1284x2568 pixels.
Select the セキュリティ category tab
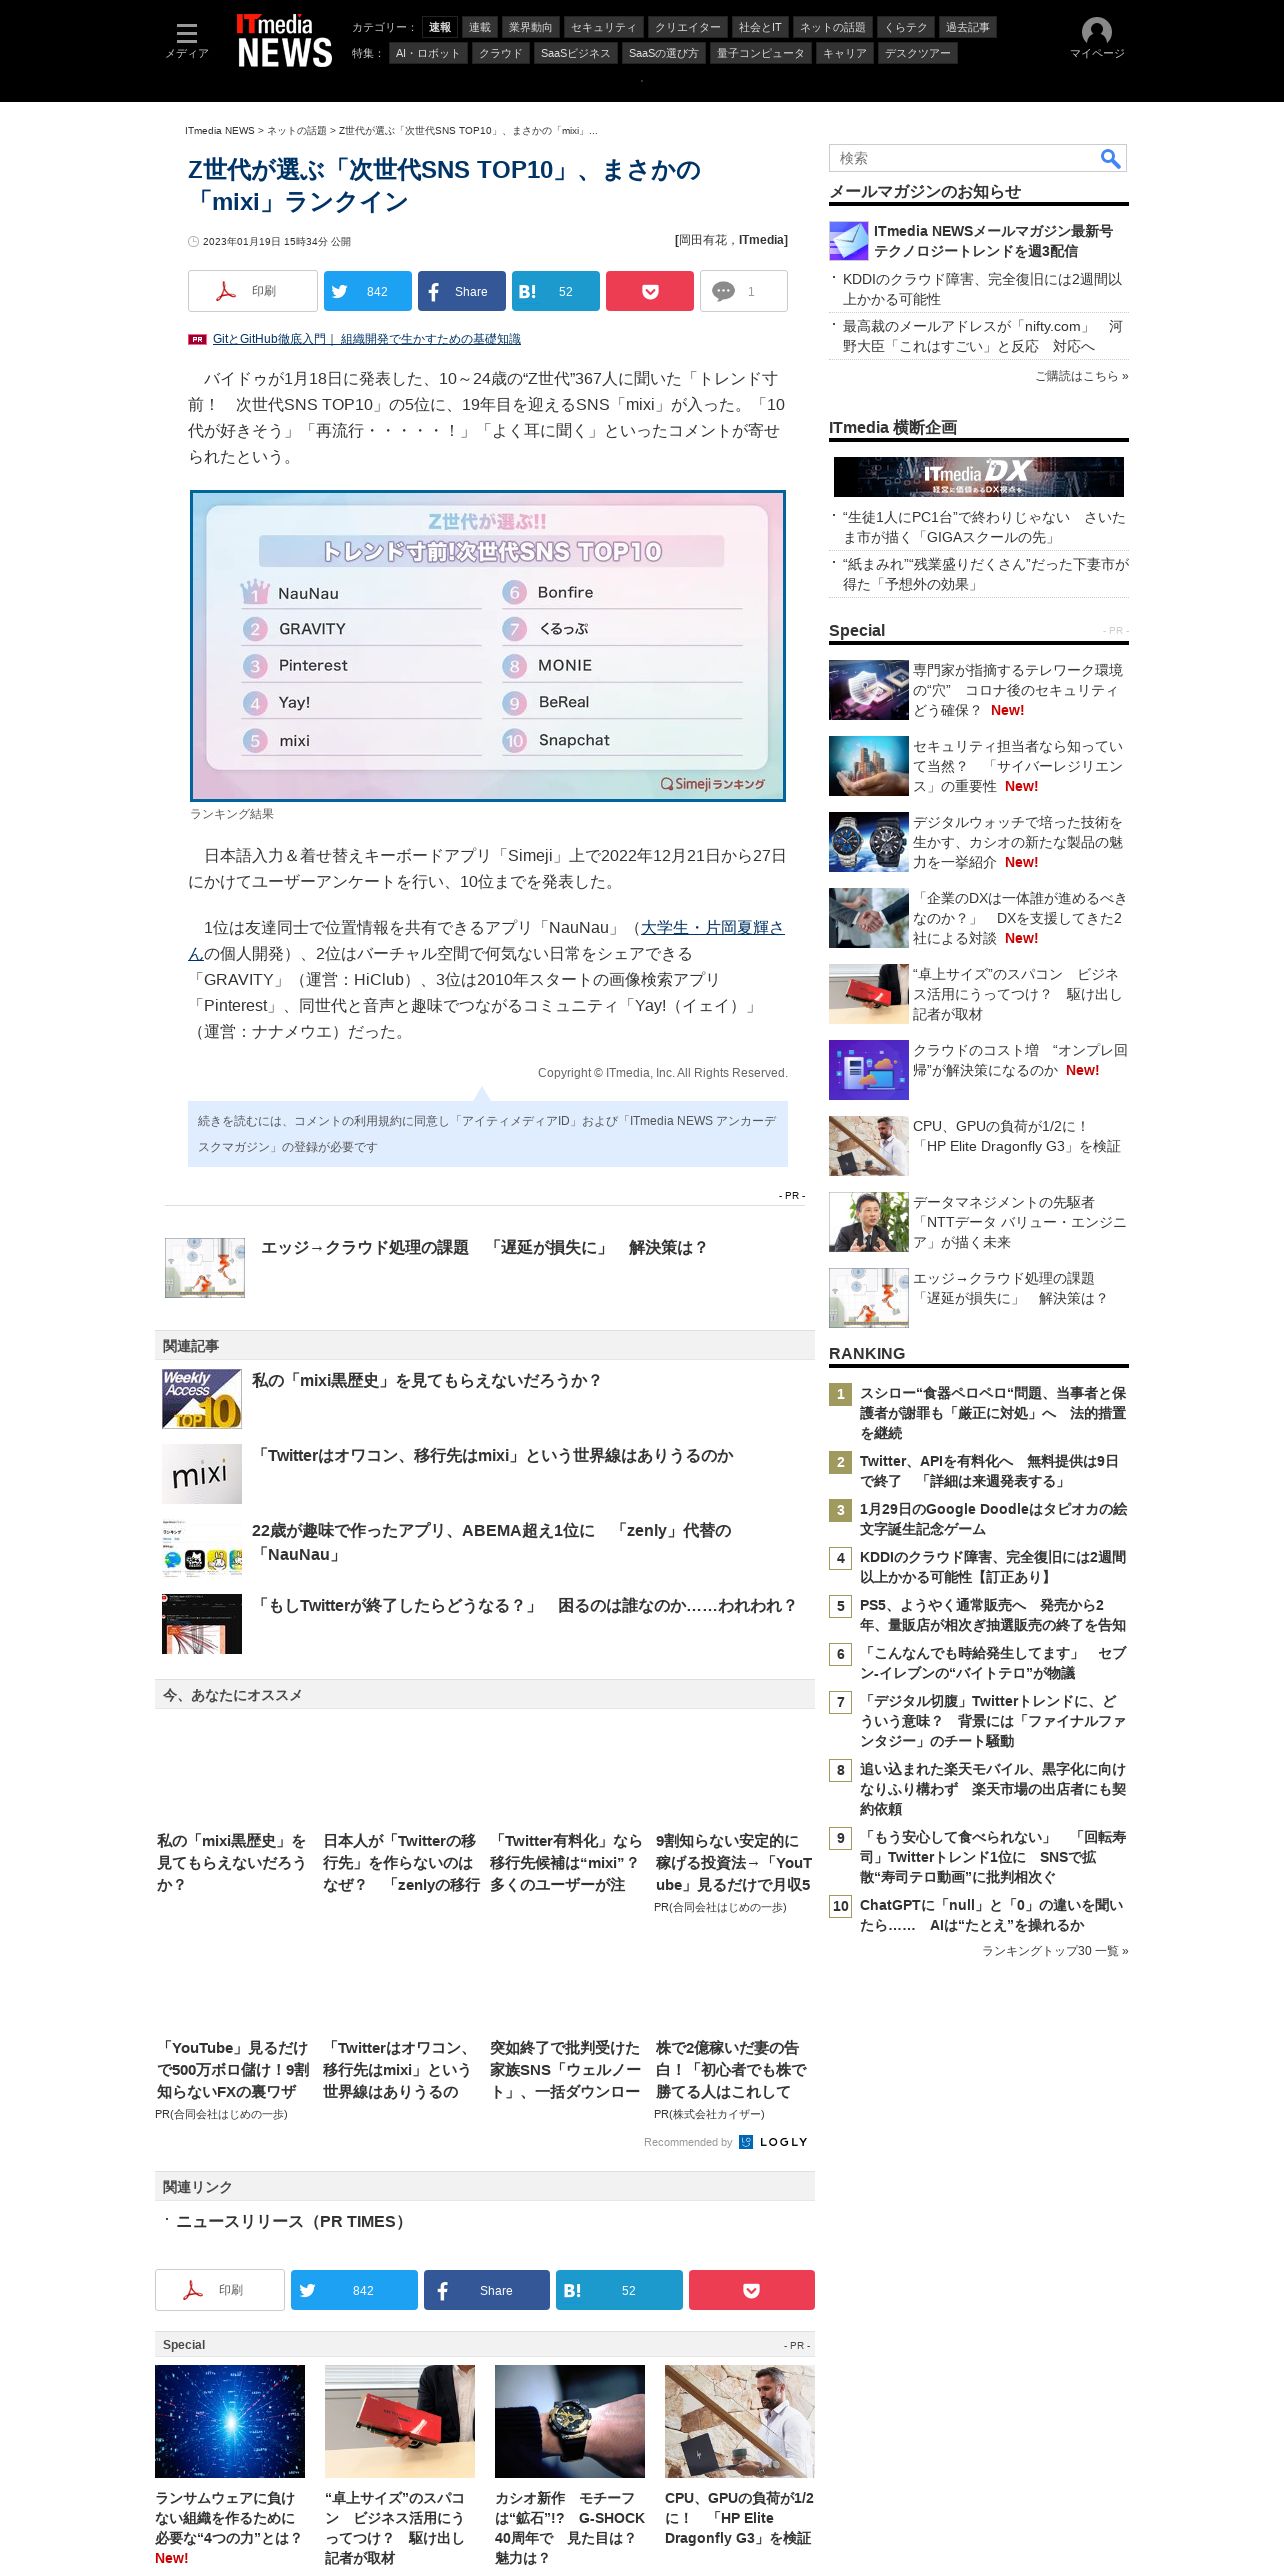(x=603, y=27)
